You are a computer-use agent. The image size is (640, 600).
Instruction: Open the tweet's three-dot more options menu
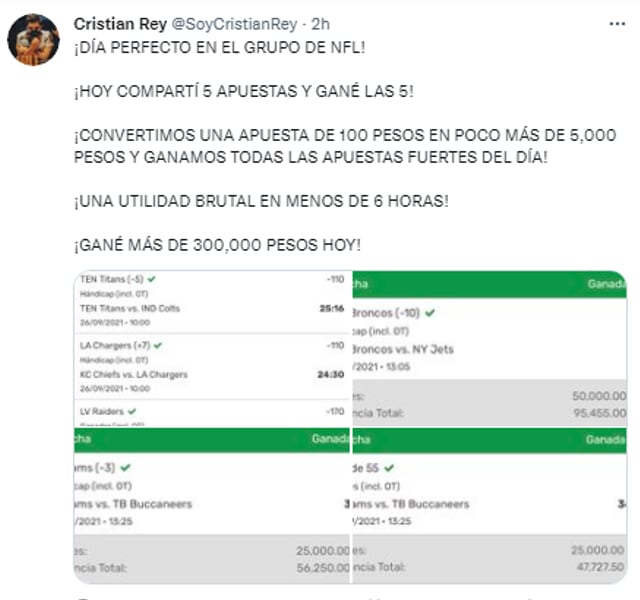tap(614, 24)
